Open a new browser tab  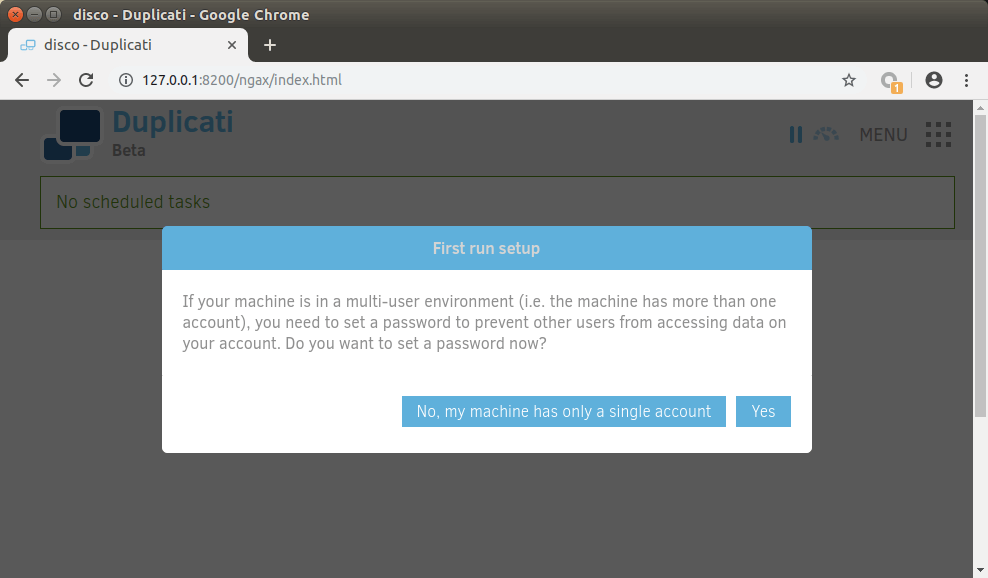point(269,45)
